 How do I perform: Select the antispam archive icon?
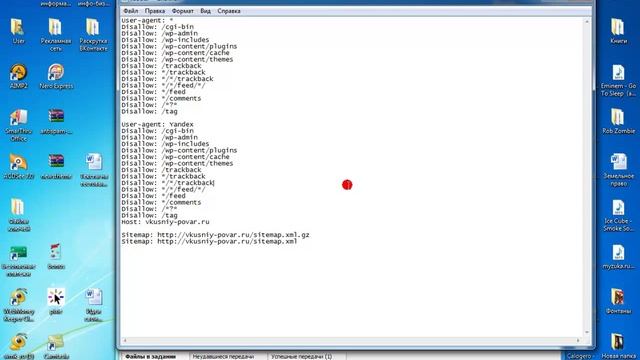[56, 122]
